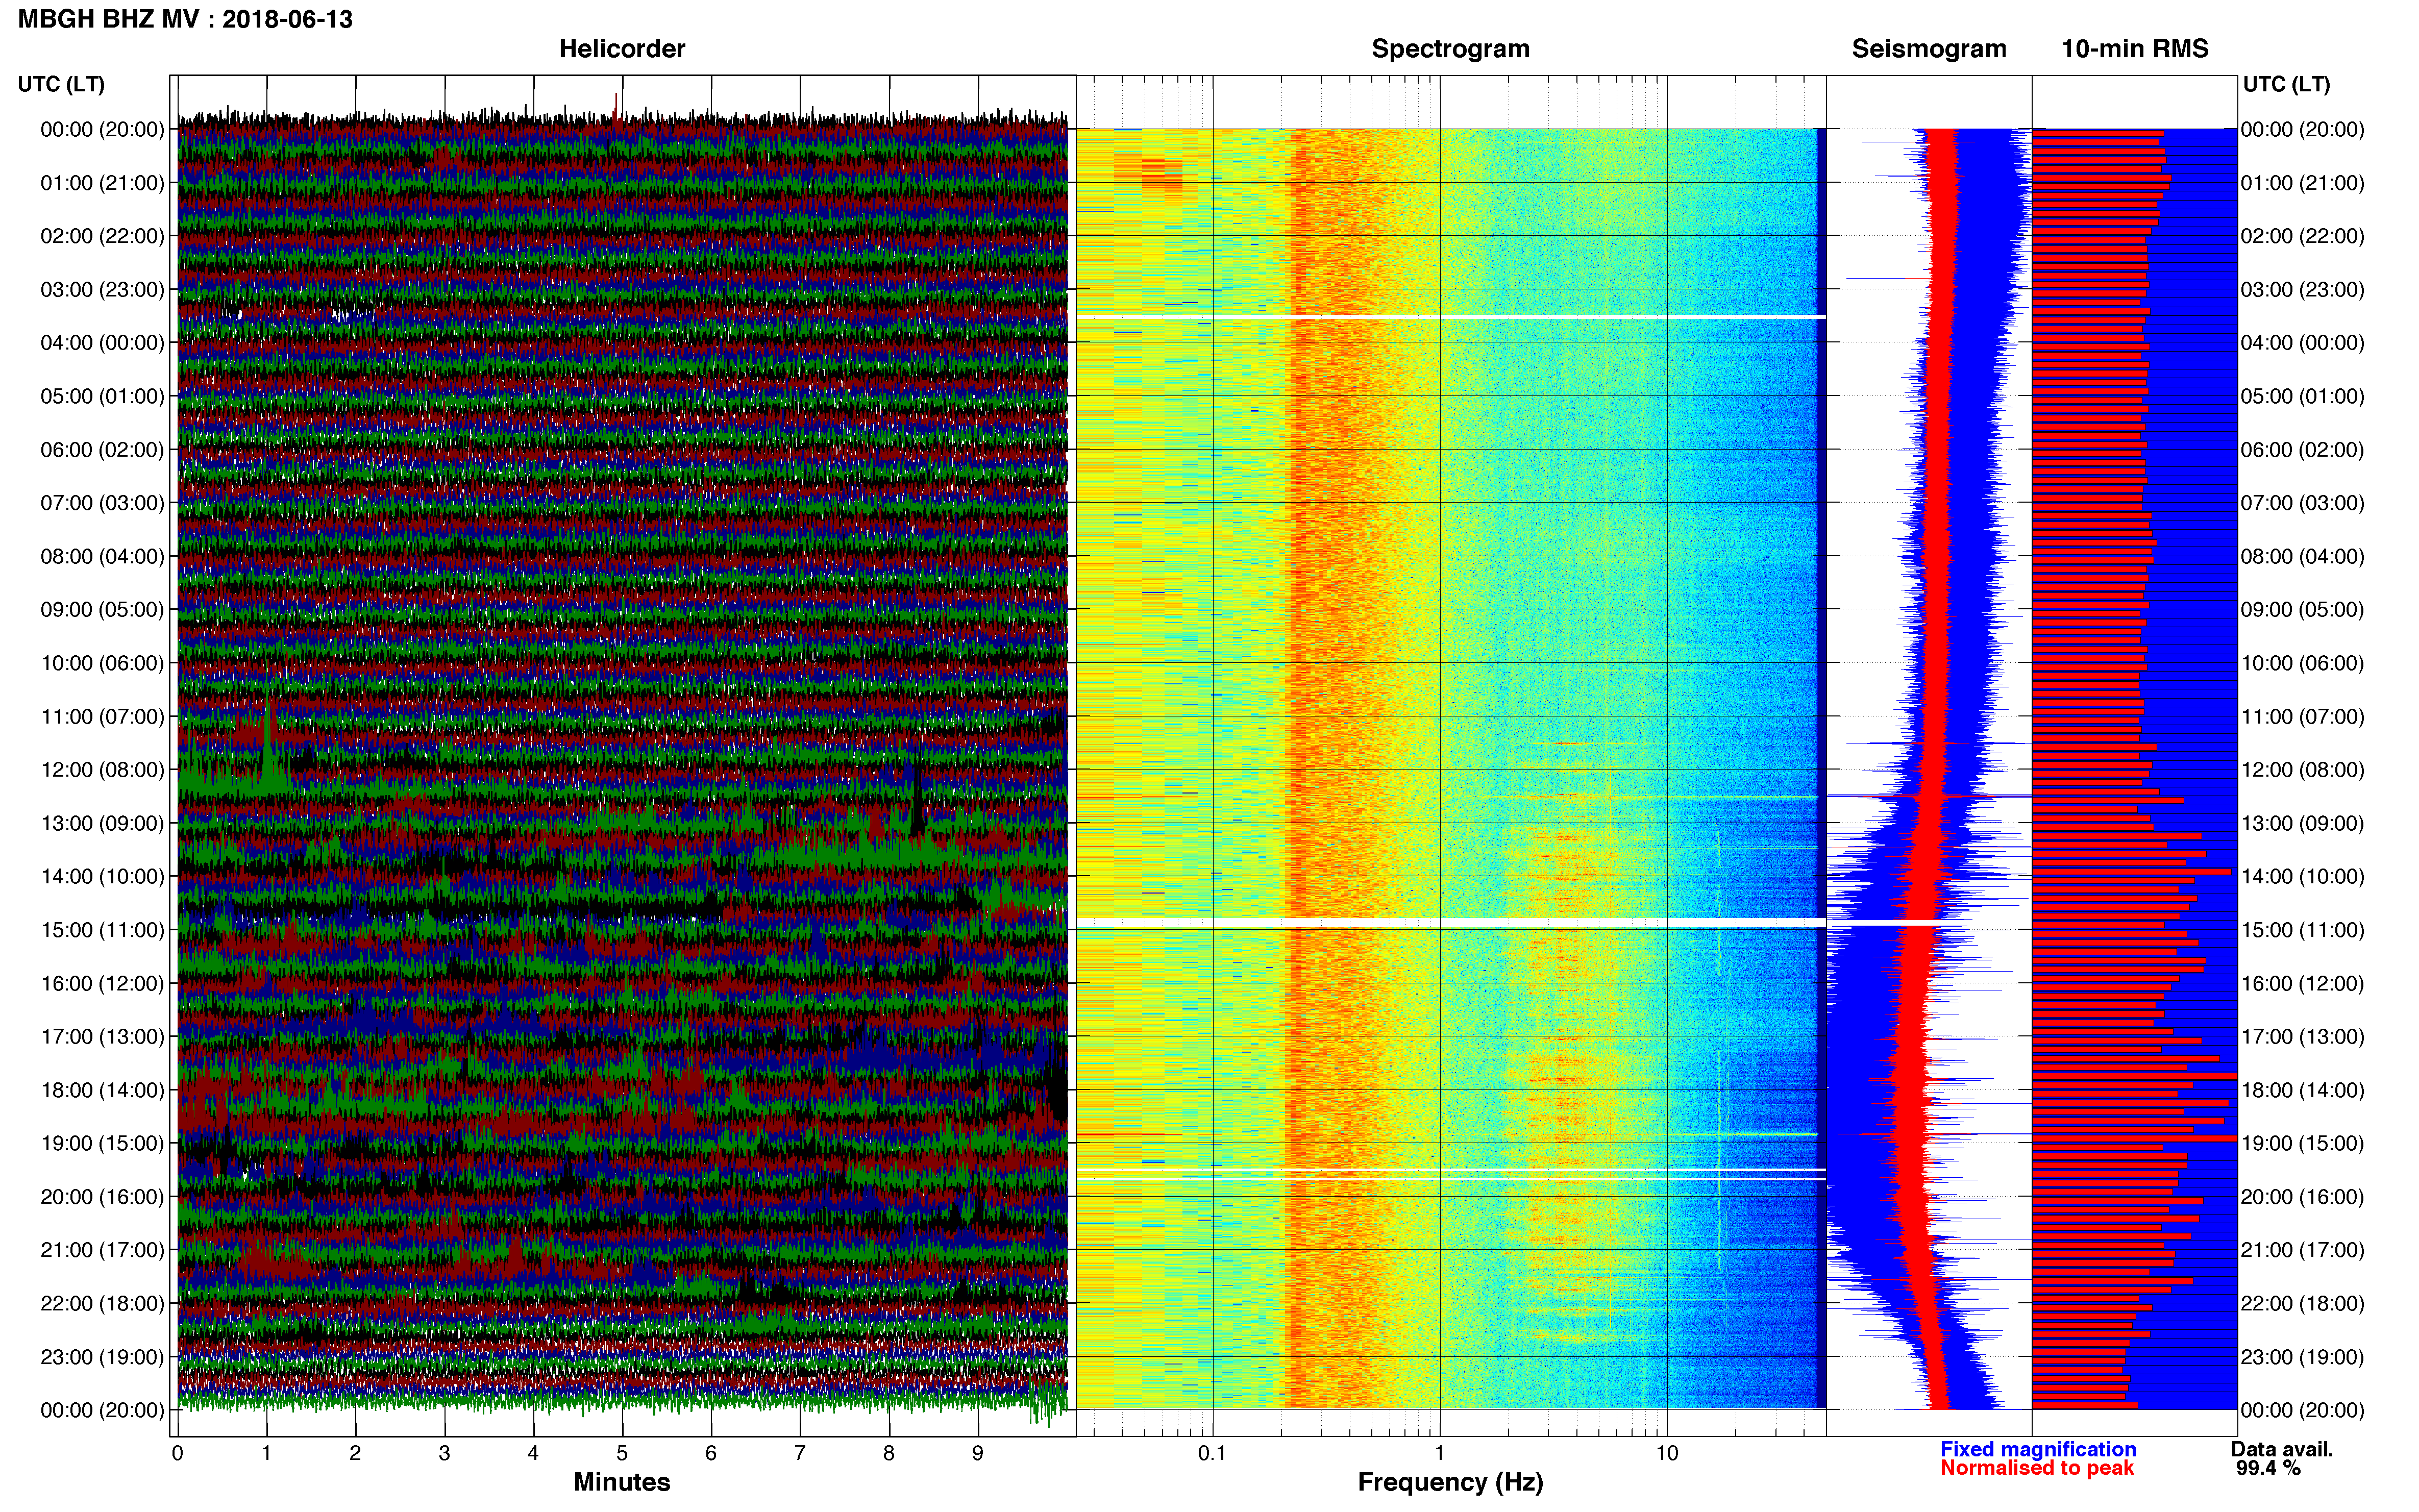This screenshot has height=1512, width=2419.
Task: Click '06:00 (02:00)' label next to the Helicorder
Action: (102, 450)
